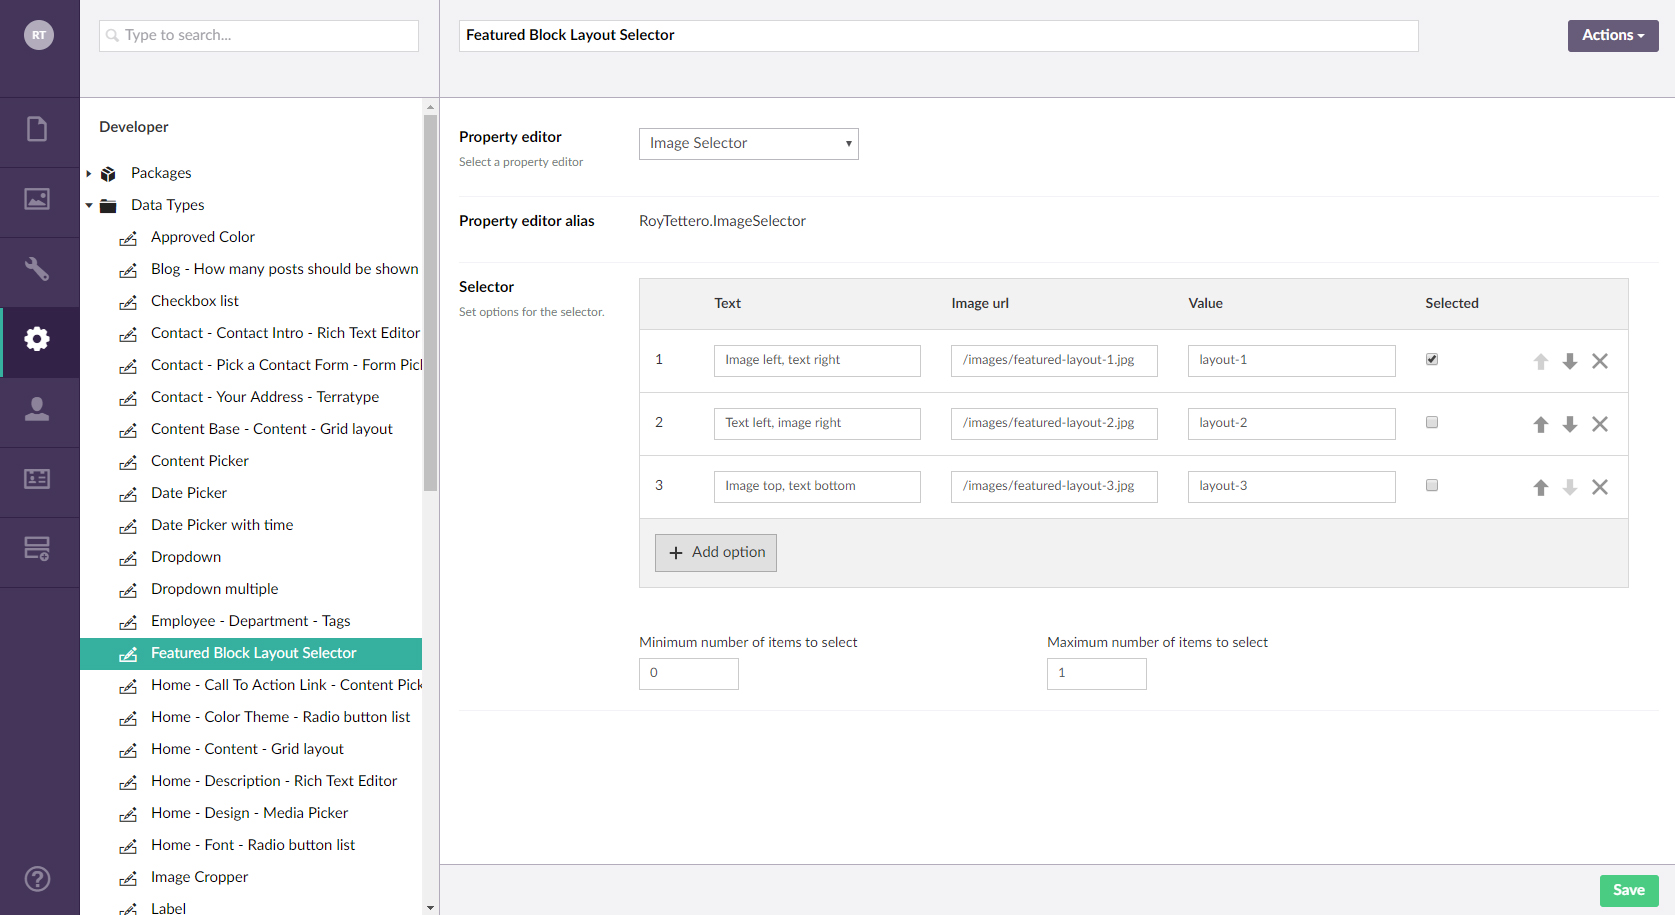Collapse the Data Types folder
1675x915 pixels.
tap(89, 206)
